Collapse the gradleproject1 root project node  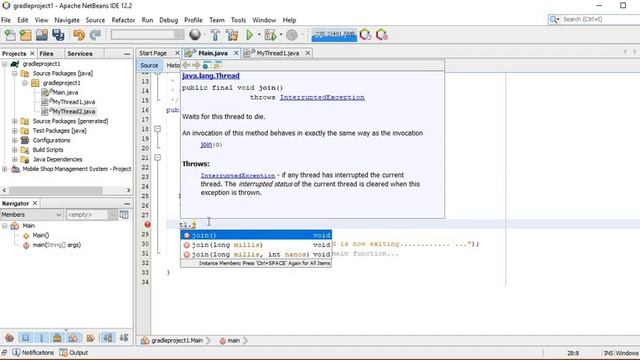(4, 64)
